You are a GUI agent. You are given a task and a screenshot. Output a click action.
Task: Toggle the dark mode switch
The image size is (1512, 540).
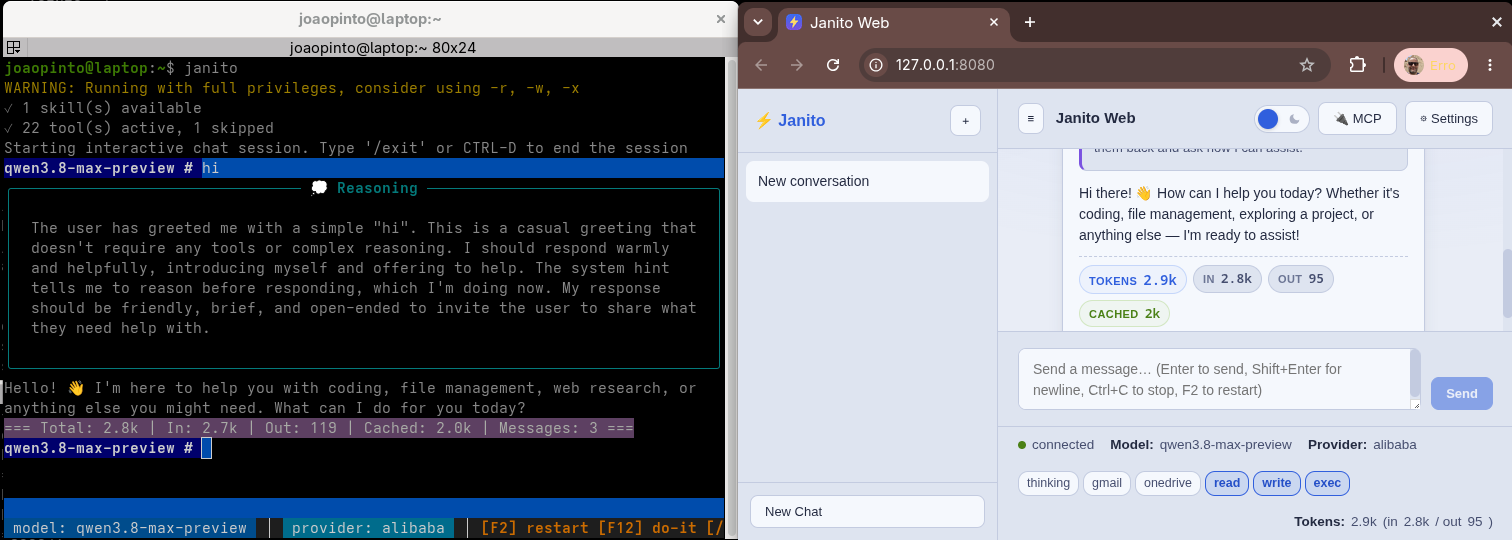(x=1282, y=119)
